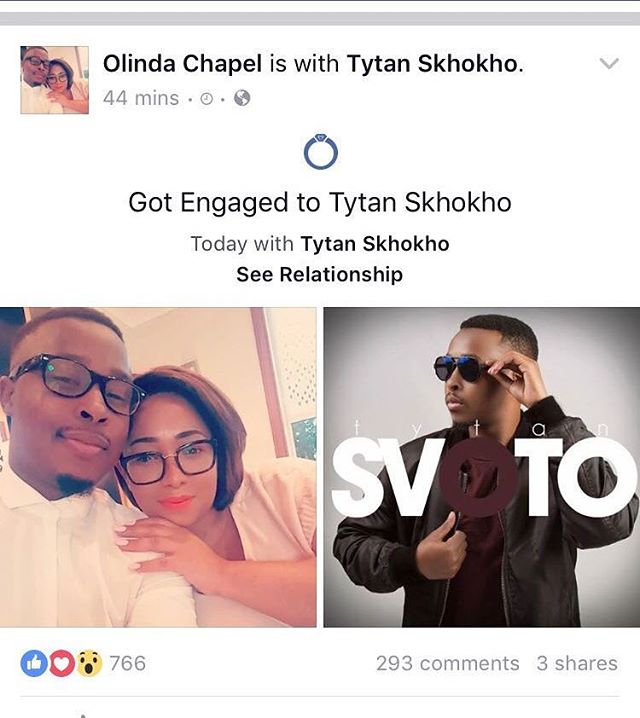Image resolution: width=640 pixels, height=718 pixels.
Task: Click the red heart Love reaction icon
Action: tap(61, 664)
